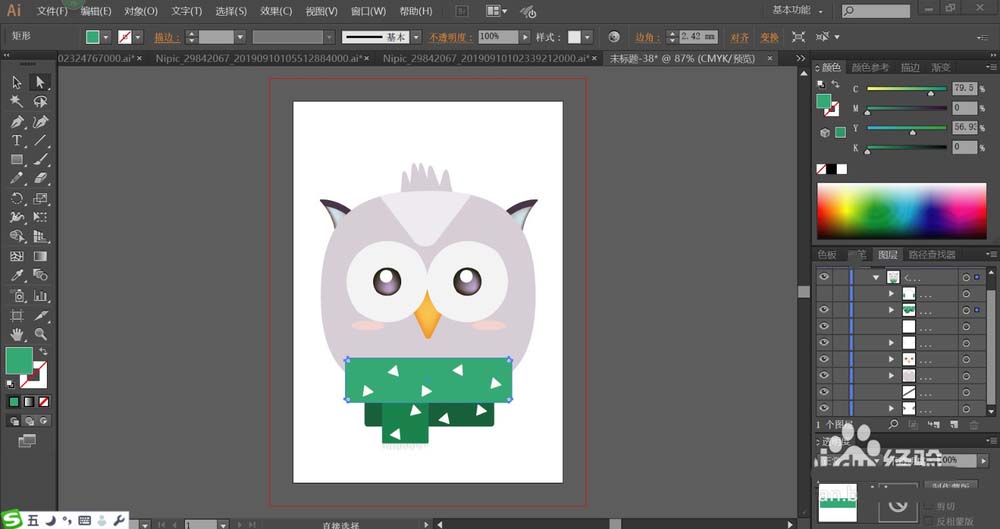This screenshot has width=1000, height=529.
Task: Open the 文件(F) menu
Action: click(52, 11)
